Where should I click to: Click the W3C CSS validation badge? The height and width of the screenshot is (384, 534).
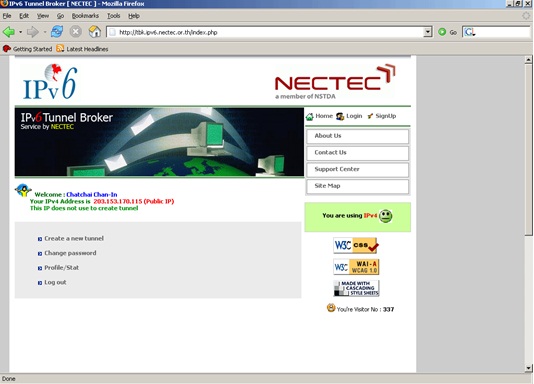tap(356, 245)
